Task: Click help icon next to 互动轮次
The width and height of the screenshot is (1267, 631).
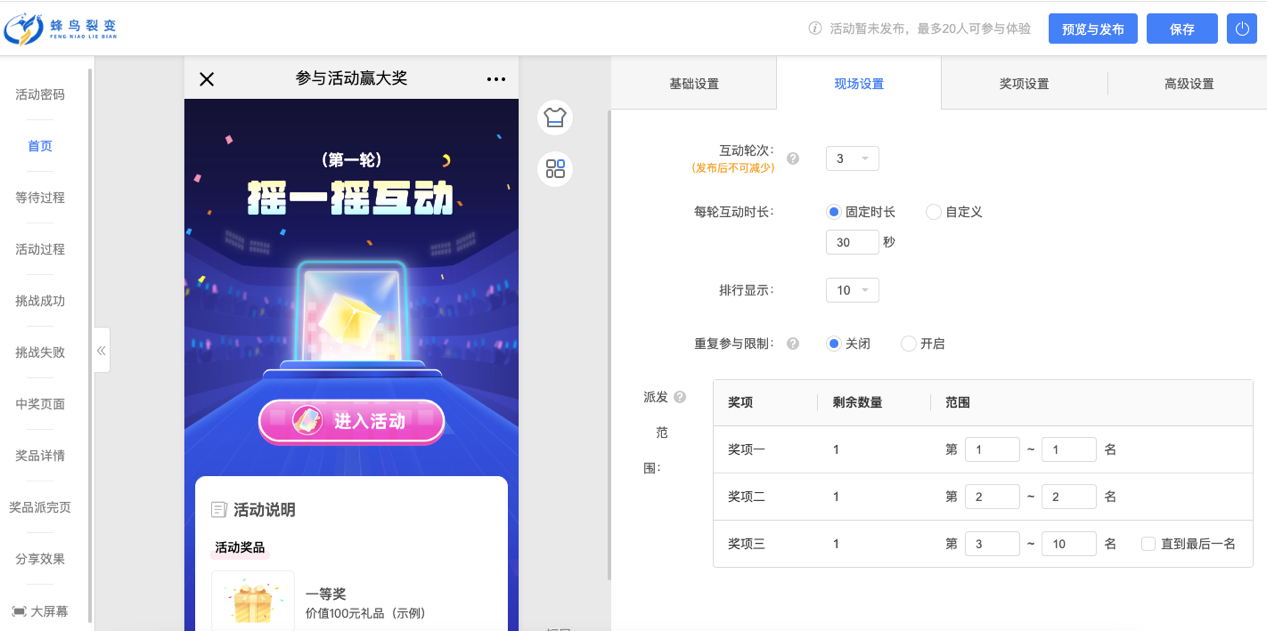Action: coord(793,158)
